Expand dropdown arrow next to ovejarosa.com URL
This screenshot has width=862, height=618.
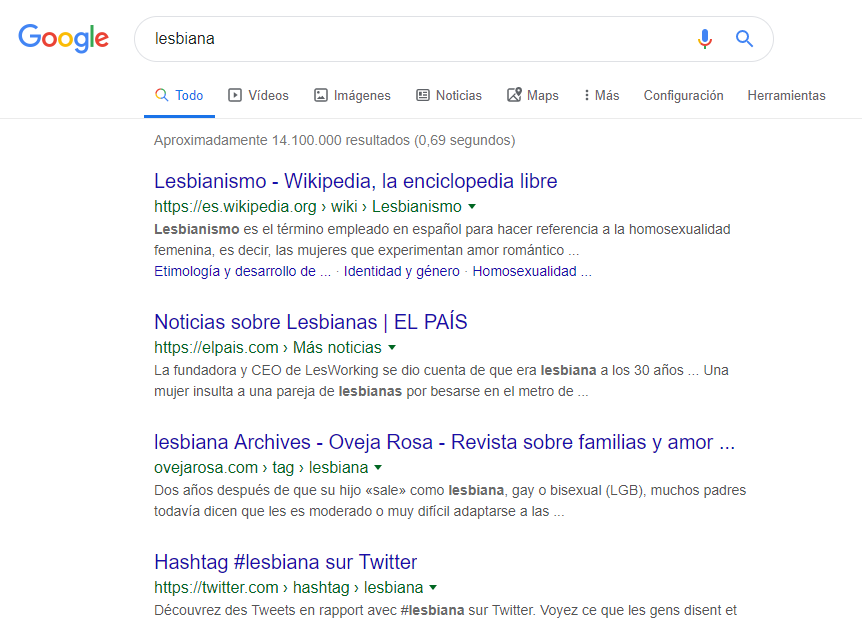(x=379, y=468)
